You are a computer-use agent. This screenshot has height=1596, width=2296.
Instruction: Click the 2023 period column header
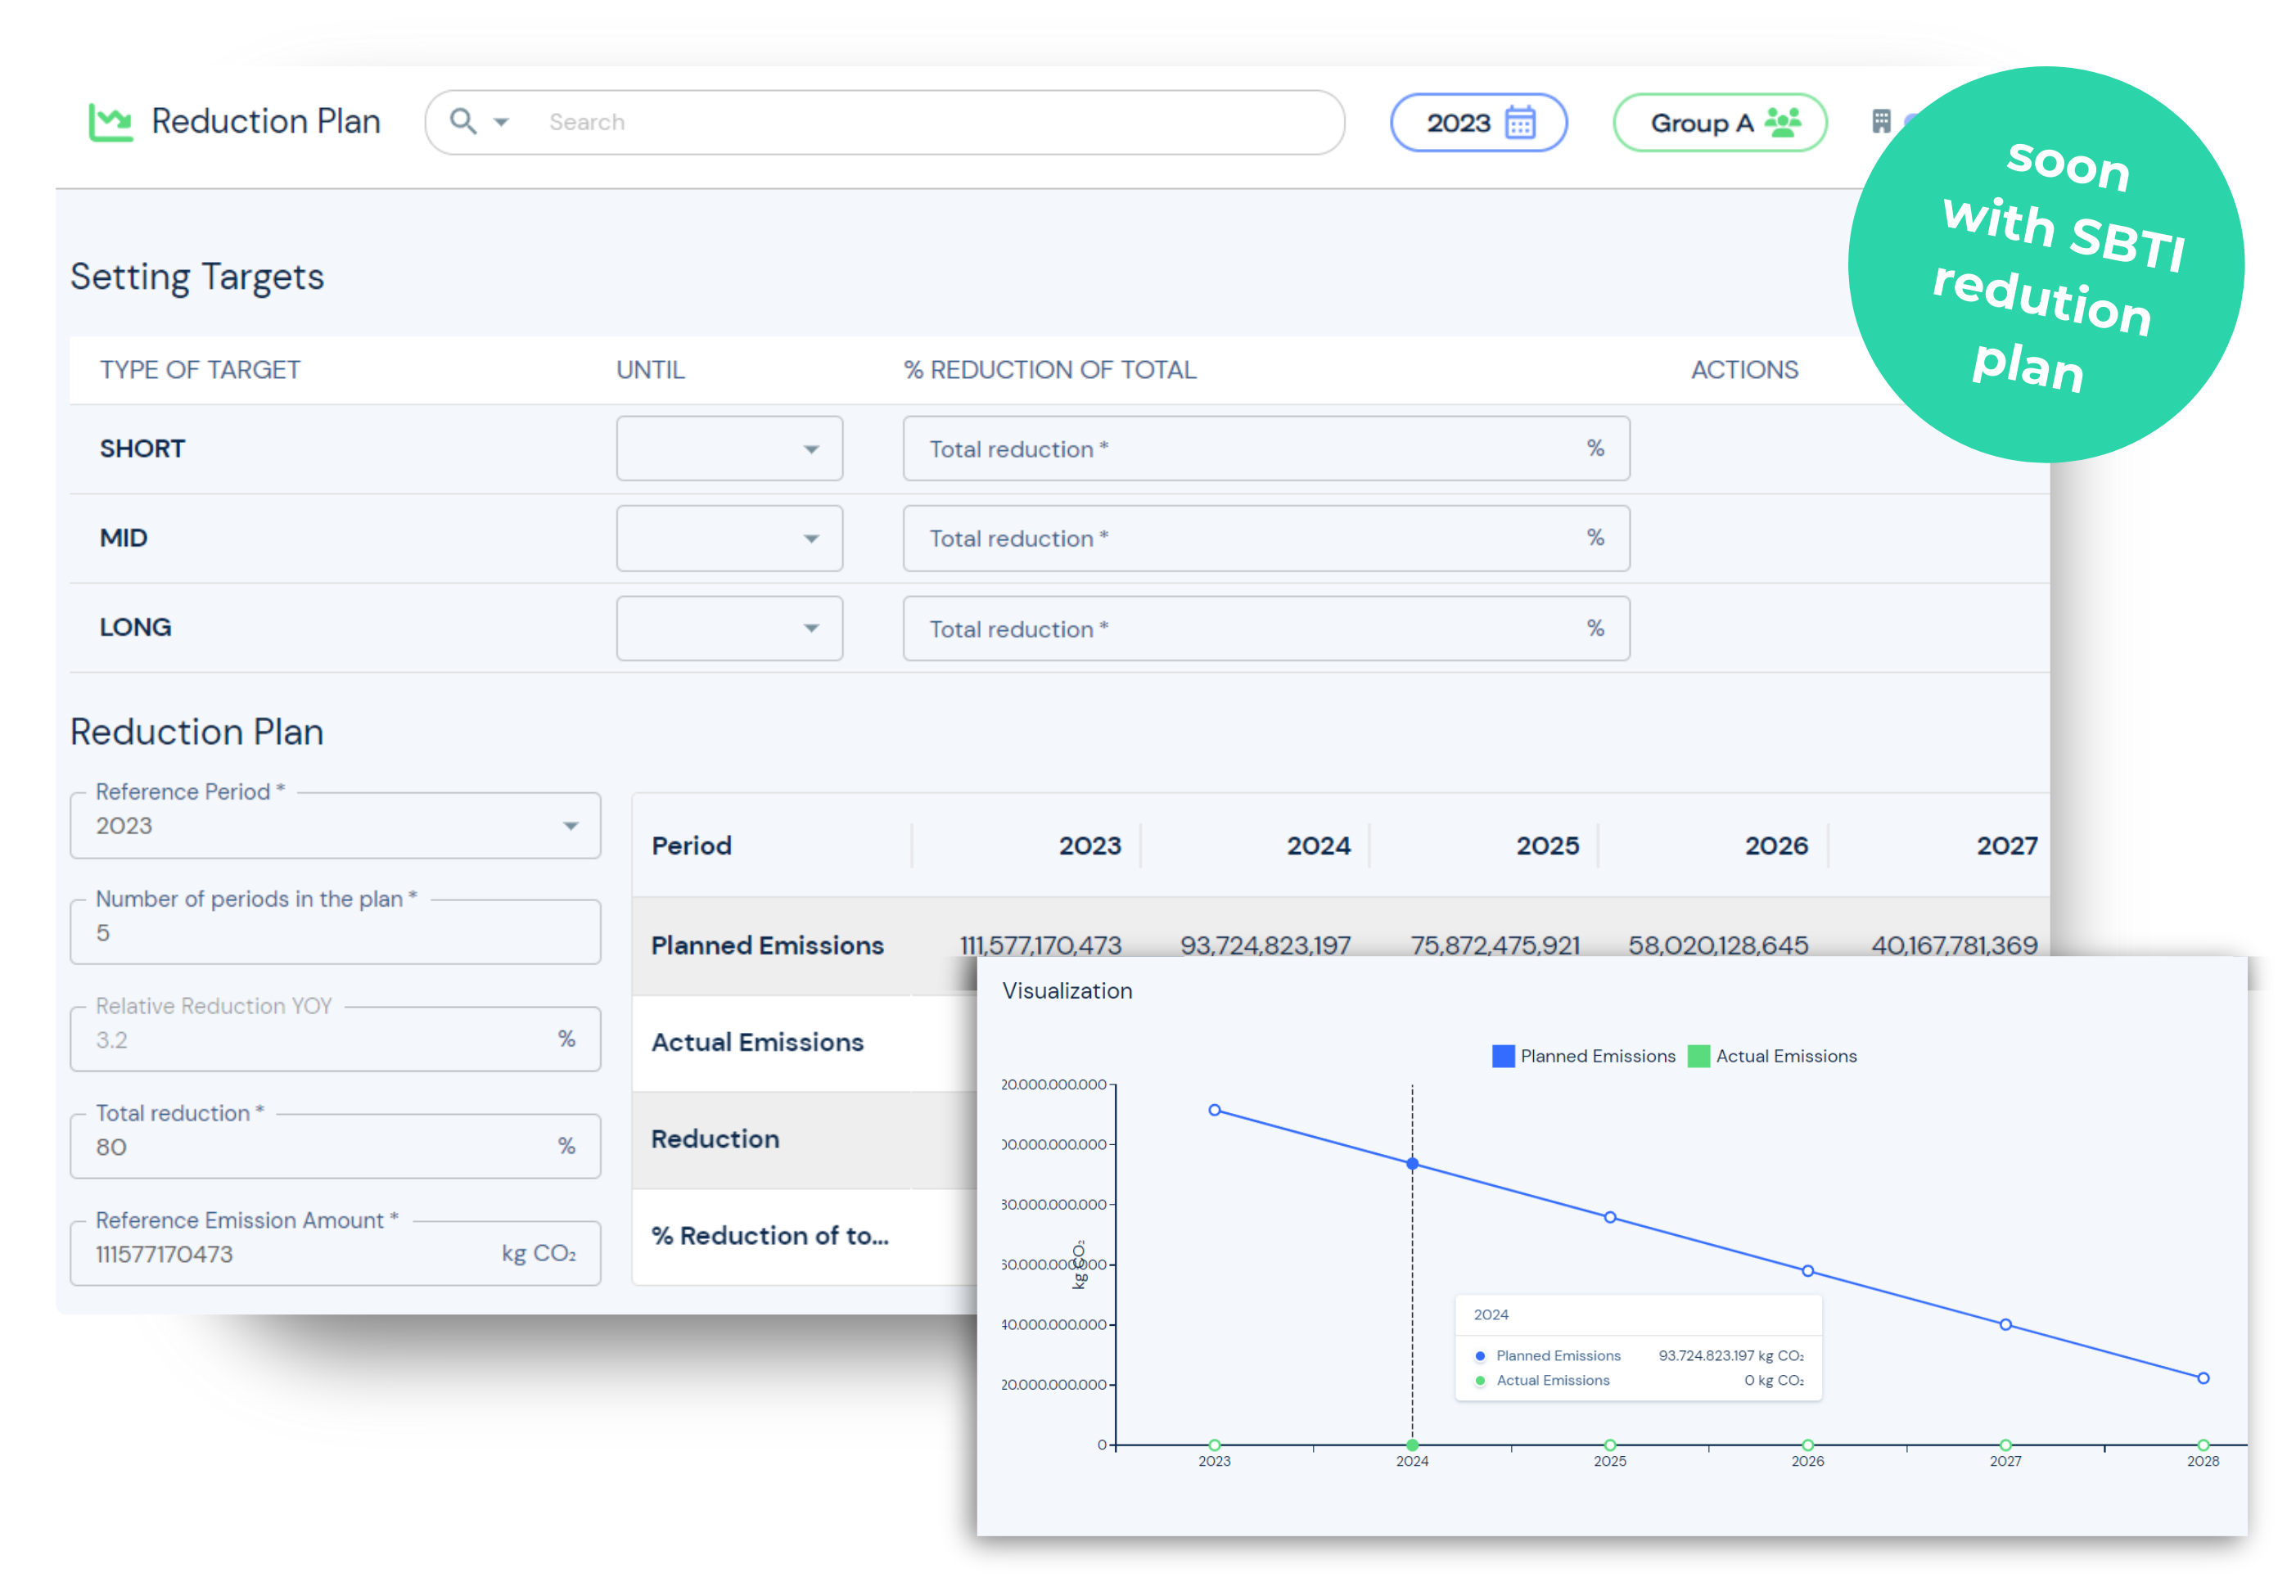pyautogui.click(x=1090, y=846)
